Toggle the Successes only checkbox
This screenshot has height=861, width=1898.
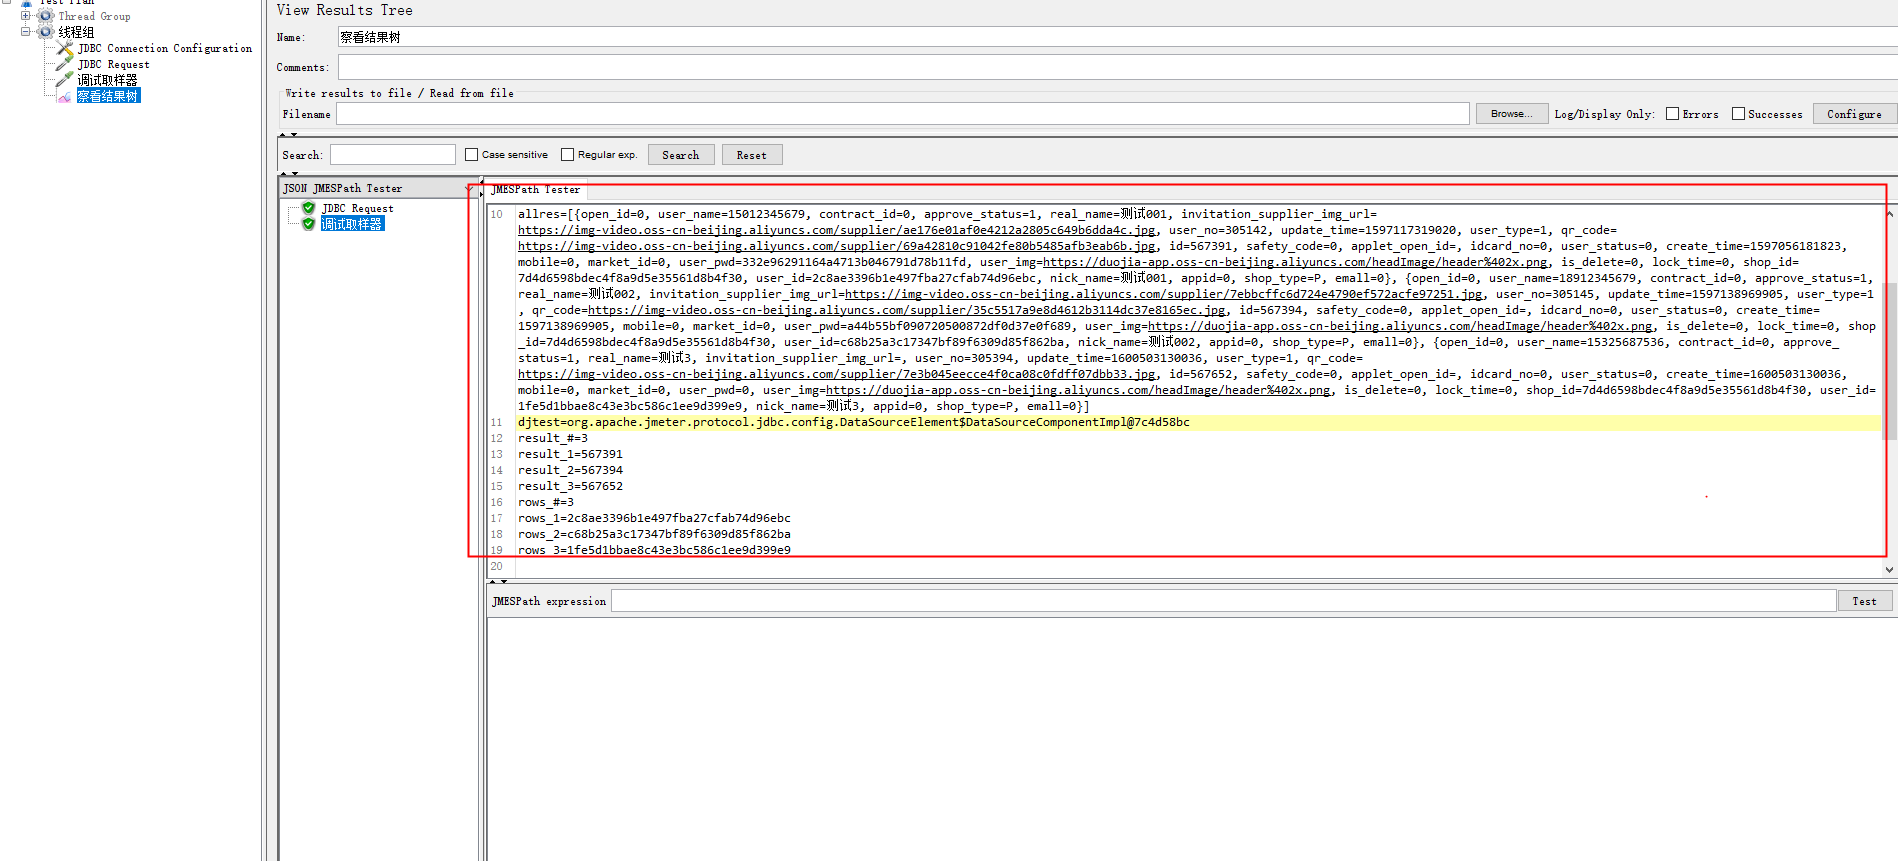(x=1738, y=114)
